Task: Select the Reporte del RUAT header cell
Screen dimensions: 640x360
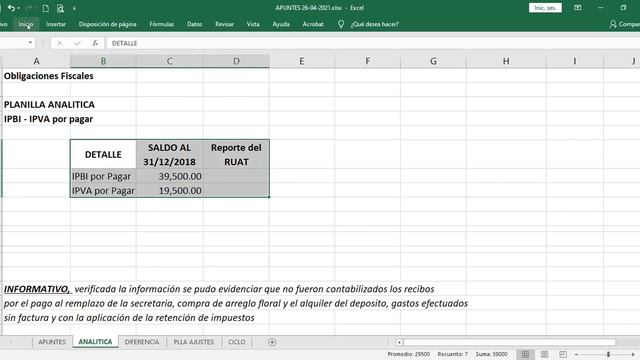Action: click(236, 155)
